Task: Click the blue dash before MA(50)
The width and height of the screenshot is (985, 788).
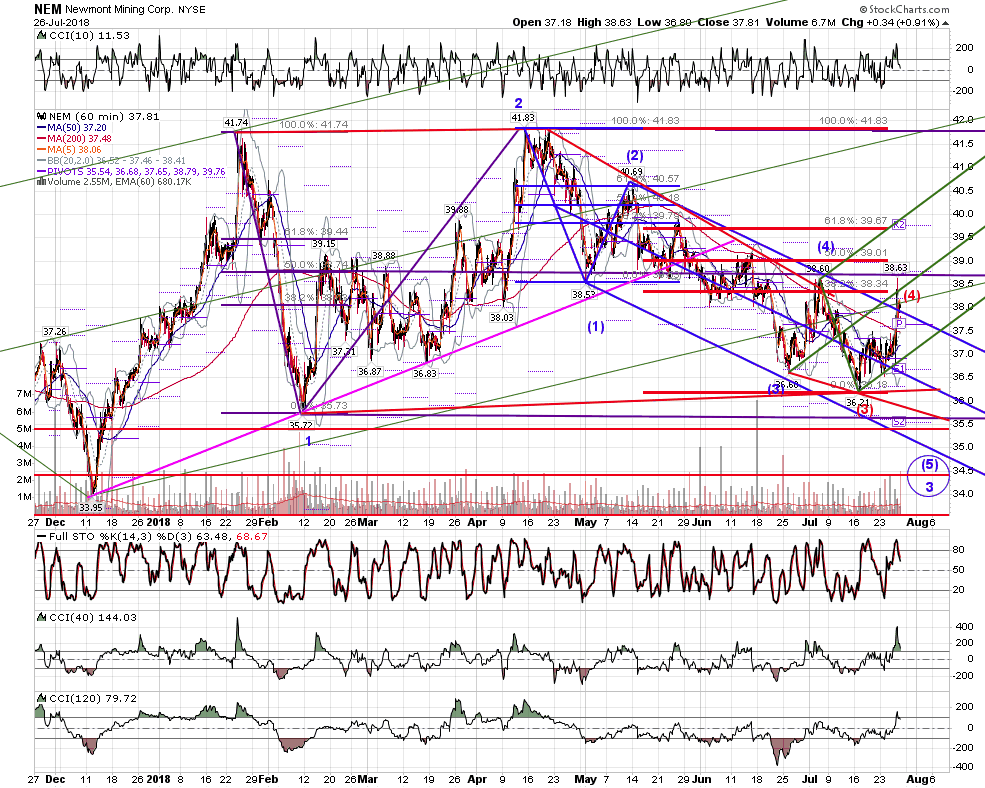Action: pos(41,128)
